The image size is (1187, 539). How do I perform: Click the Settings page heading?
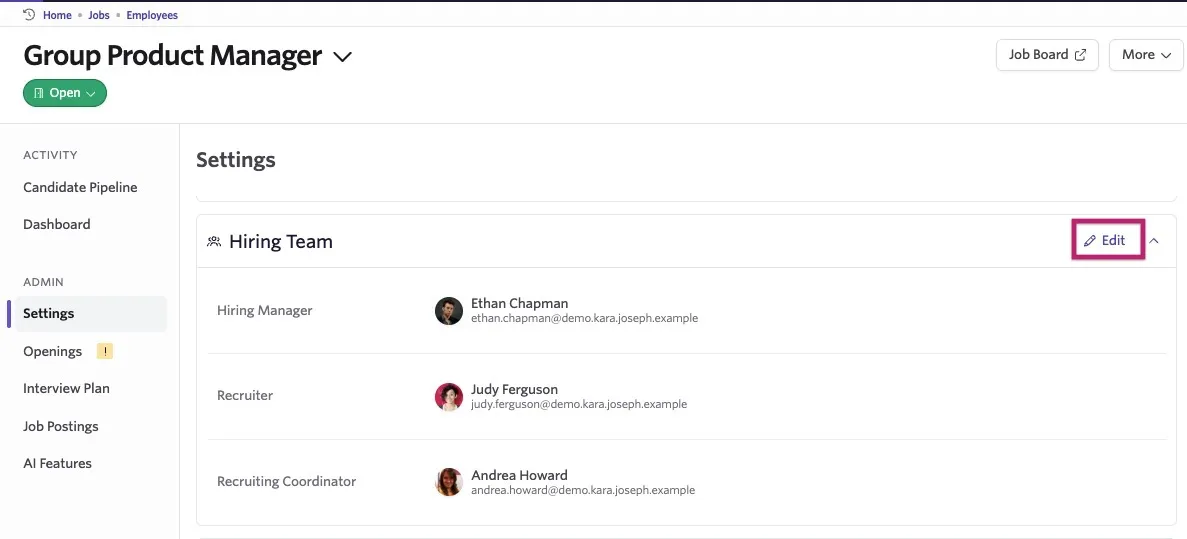pos(236,160)
